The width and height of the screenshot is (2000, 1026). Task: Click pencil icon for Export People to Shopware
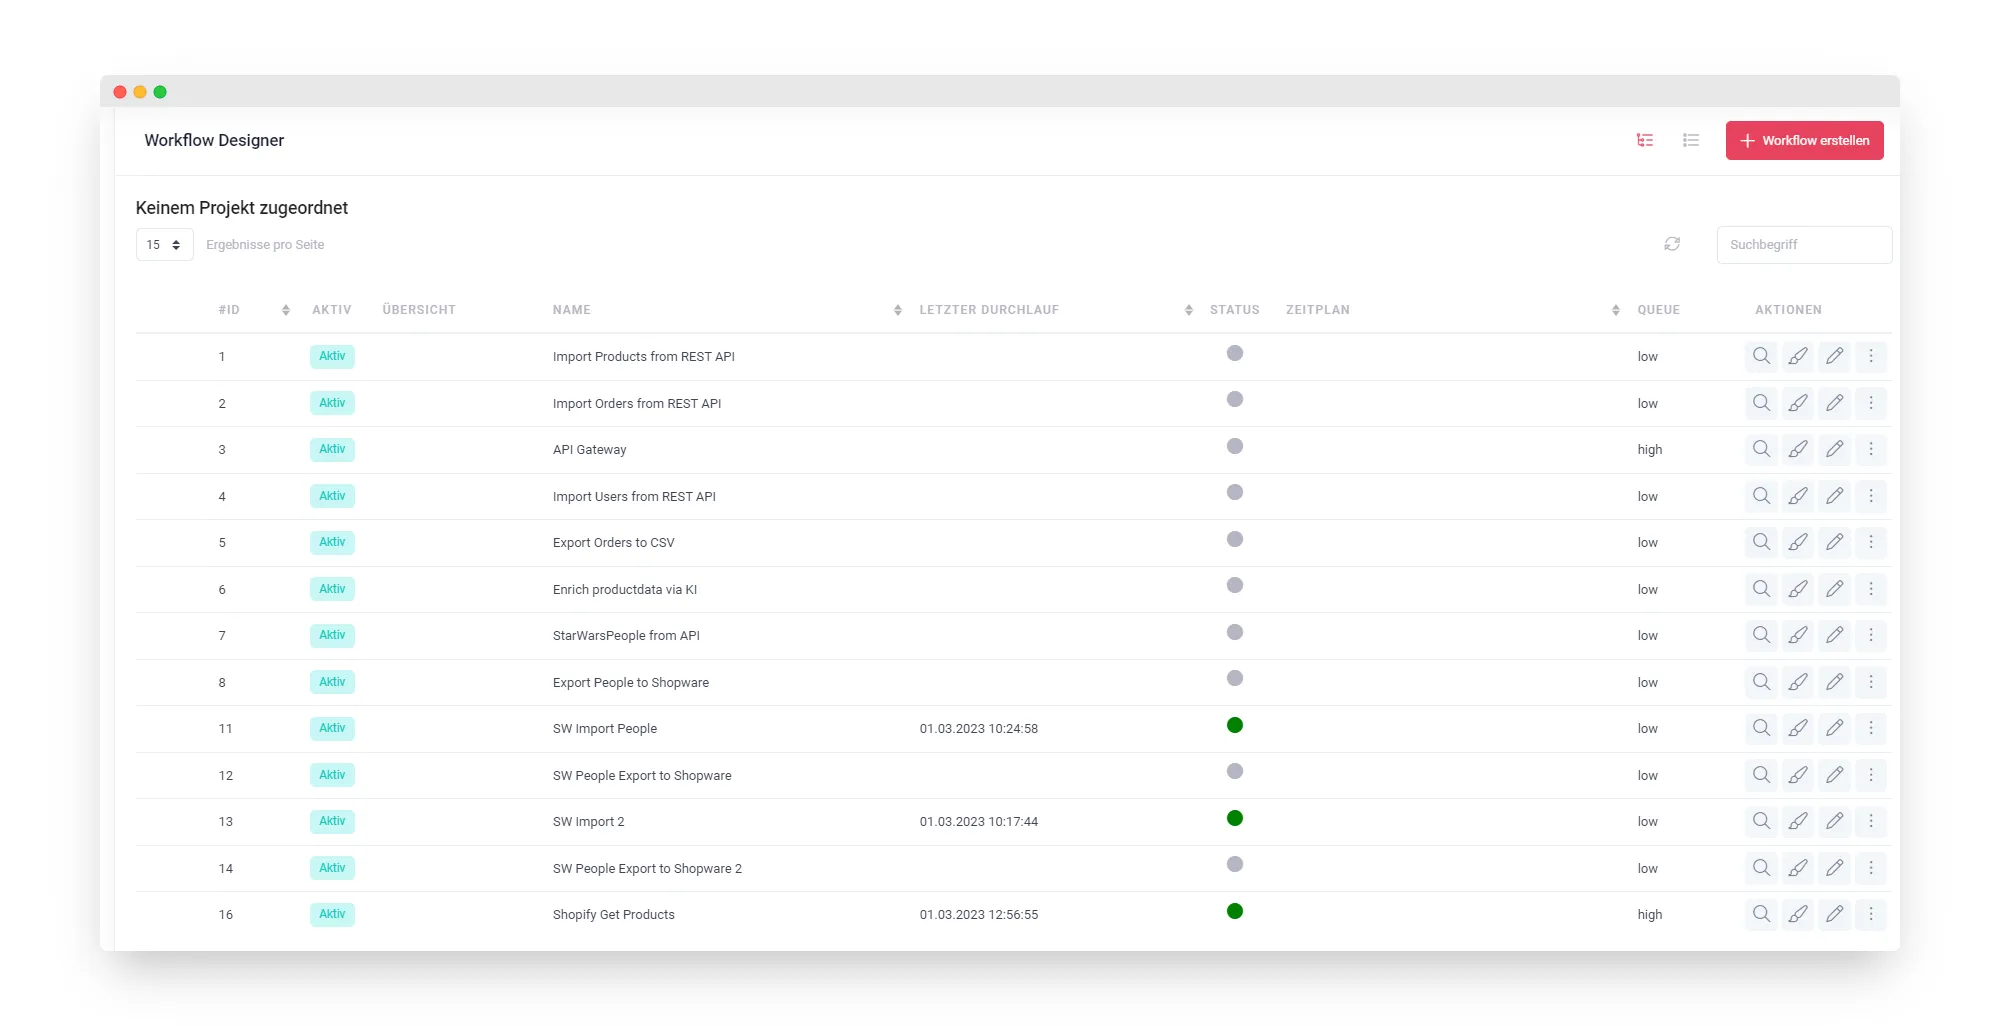[x=1834, y=682]
